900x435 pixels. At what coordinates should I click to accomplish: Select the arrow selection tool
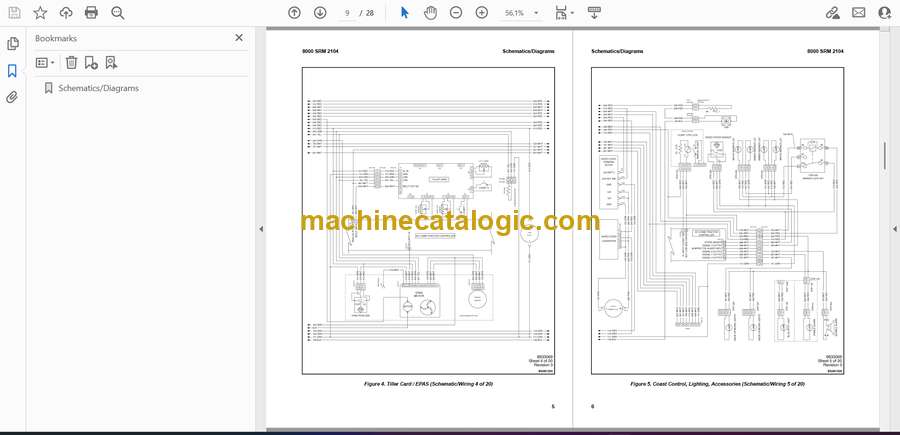[x=405, y=13]
